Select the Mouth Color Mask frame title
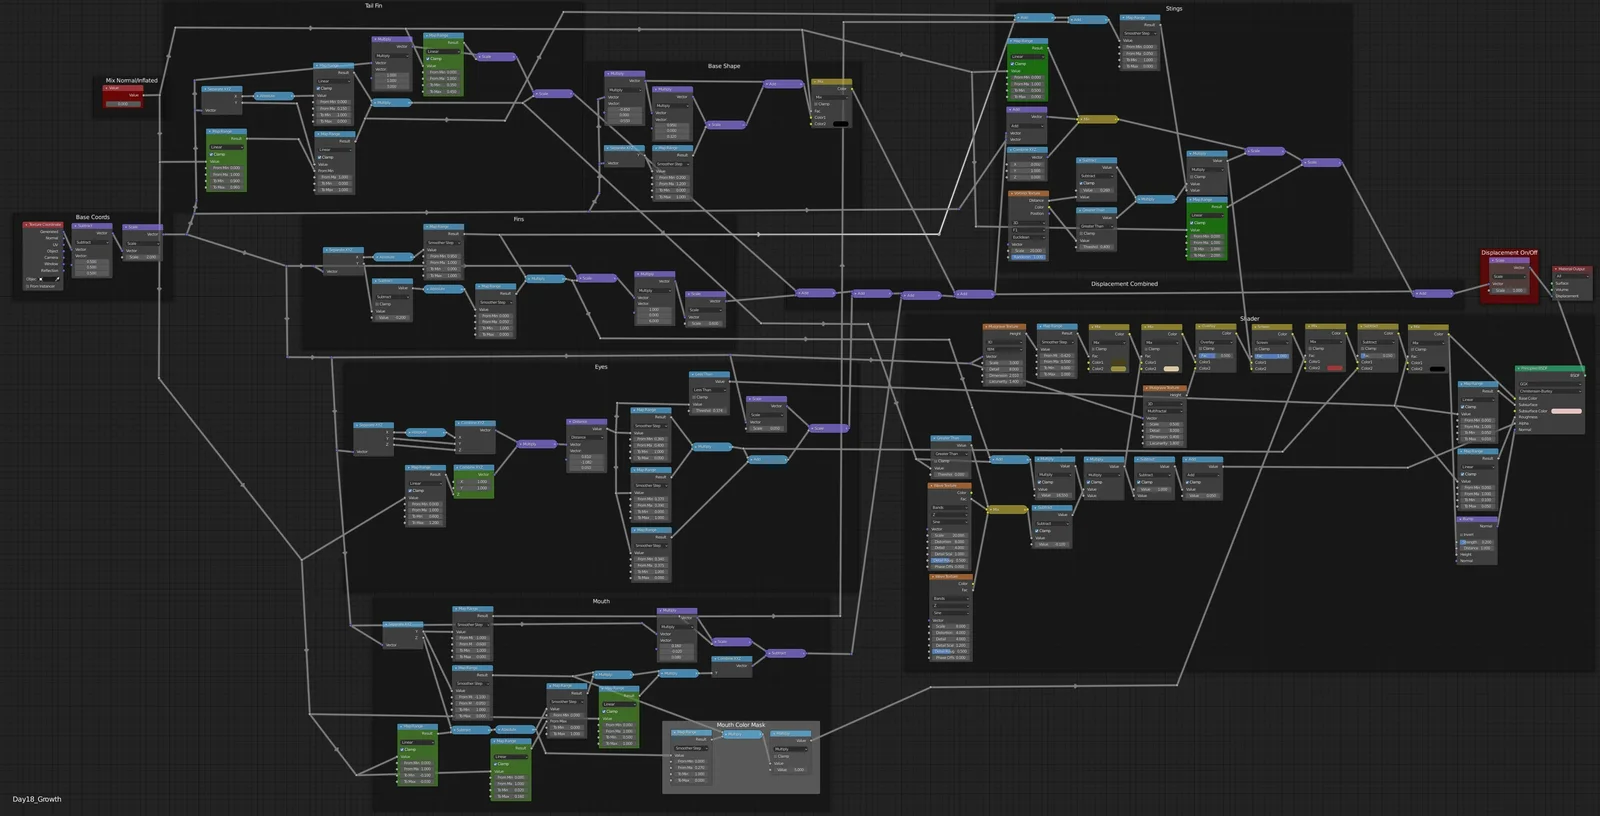Image resolution: width=1600 pixels, height=816 pixels. (x=740, y=725)
